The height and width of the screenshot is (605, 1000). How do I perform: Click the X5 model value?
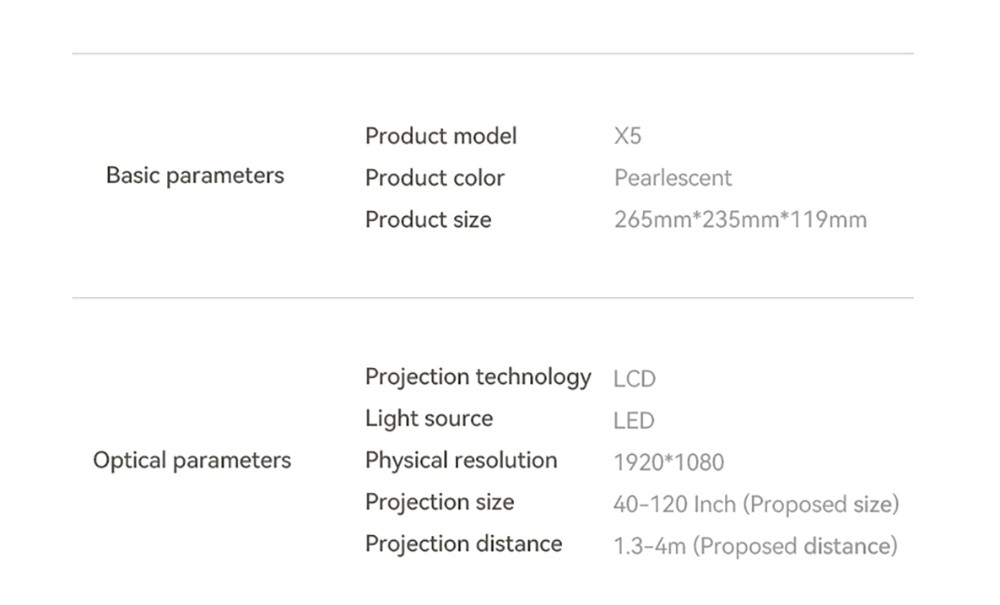click(628, 136)
